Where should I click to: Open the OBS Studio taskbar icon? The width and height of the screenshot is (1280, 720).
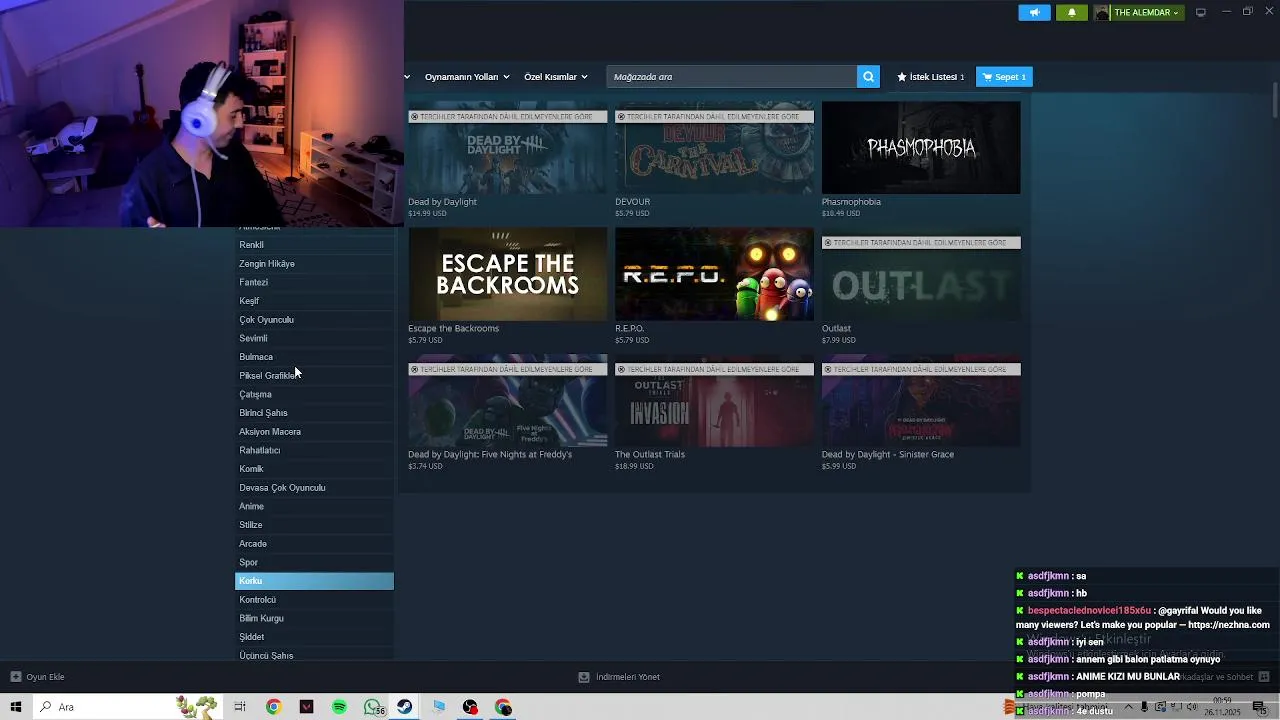tap(470, 707)
